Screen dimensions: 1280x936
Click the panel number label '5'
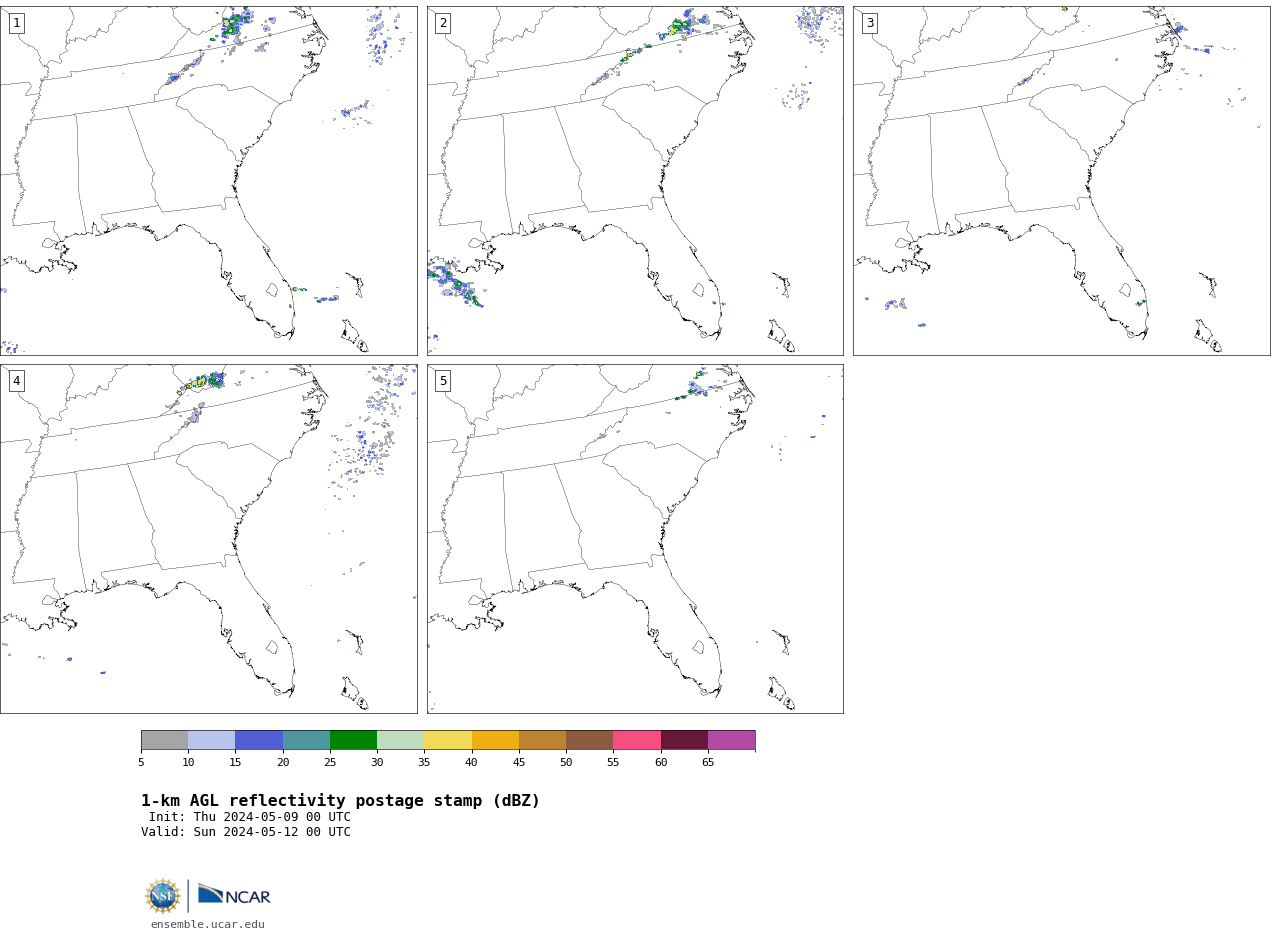click(443, 381)
